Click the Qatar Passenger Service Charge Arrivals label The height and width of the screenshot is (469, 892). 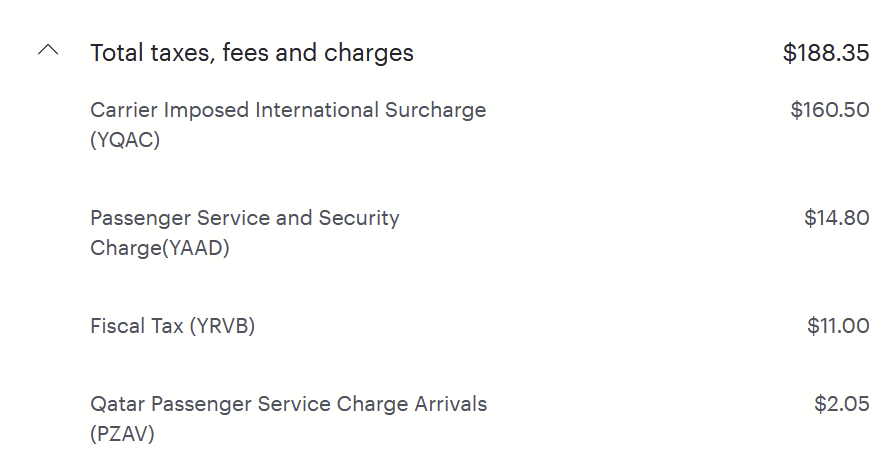coord(288,404)
